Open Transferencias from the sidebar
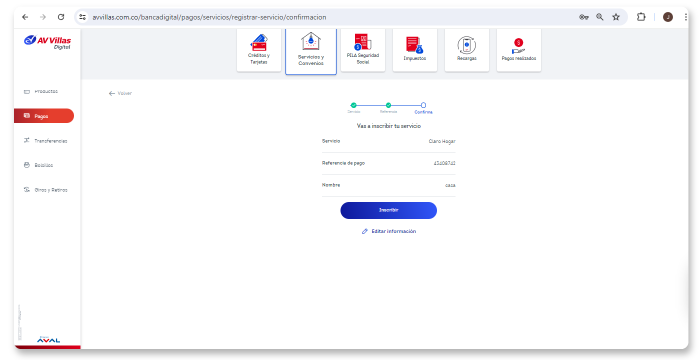700x360 pixels. (45, 141)
